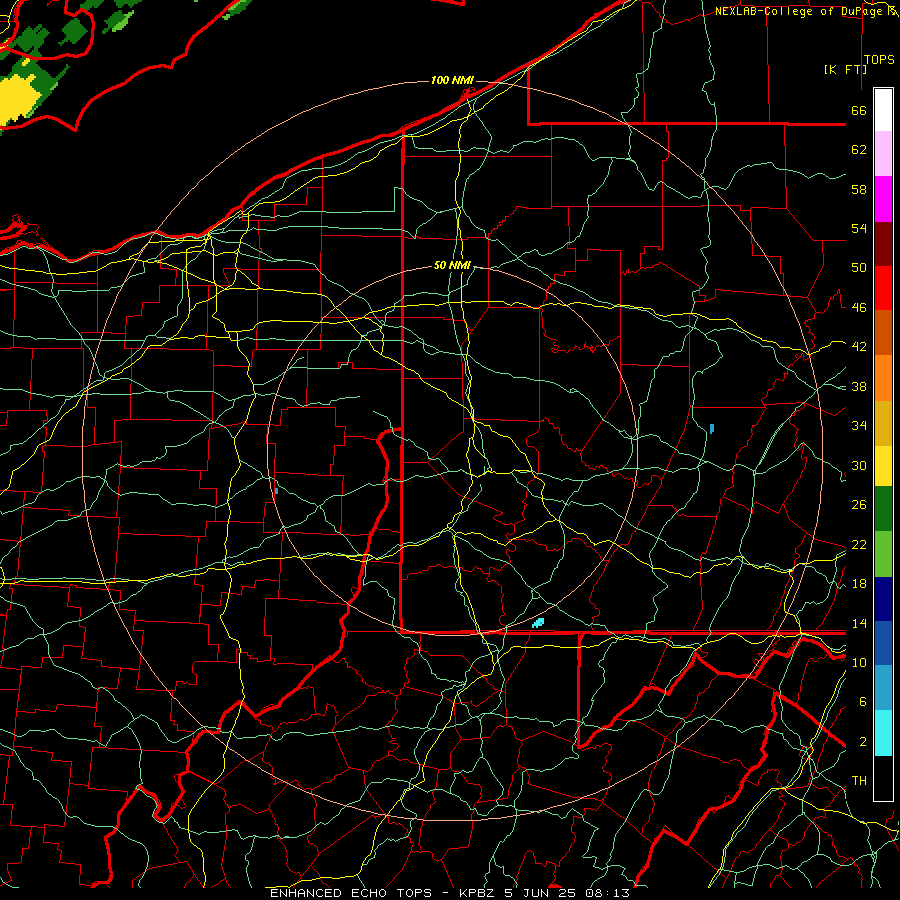Click the legend value 66
This screenshot has height=900, width=900.
pos(859,110)
